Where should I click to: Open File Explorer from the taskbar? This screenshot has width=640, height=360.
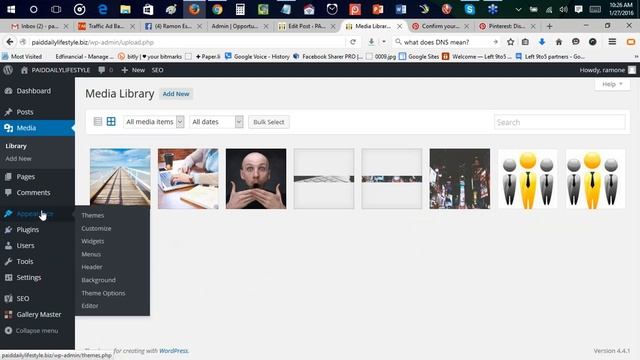pyautogui.click(x=125, y=9)
